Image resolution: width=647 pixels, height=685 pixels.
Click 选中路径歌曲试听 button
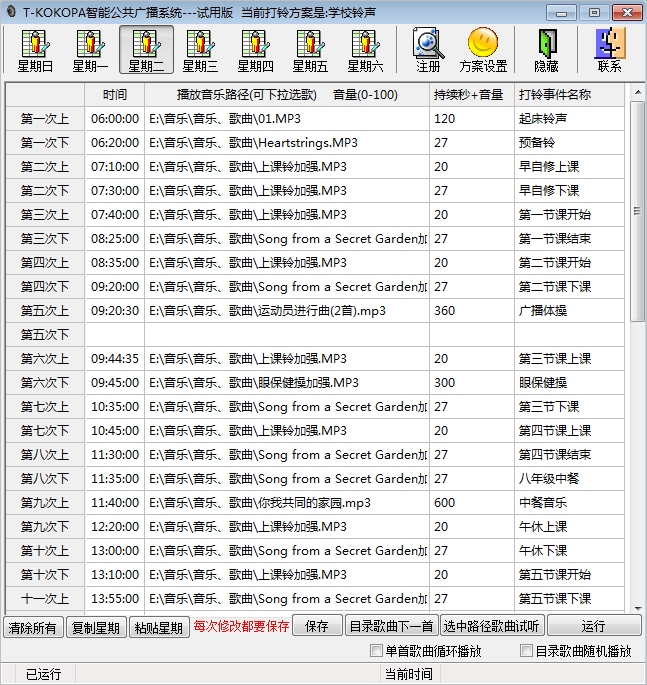(492, 626)
